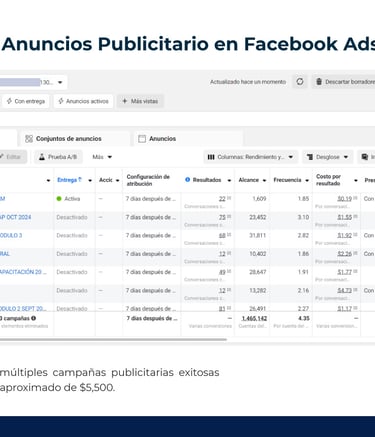Click total reach value 1,465,142
Screen dimensions: 375x437
pos(254,319)
